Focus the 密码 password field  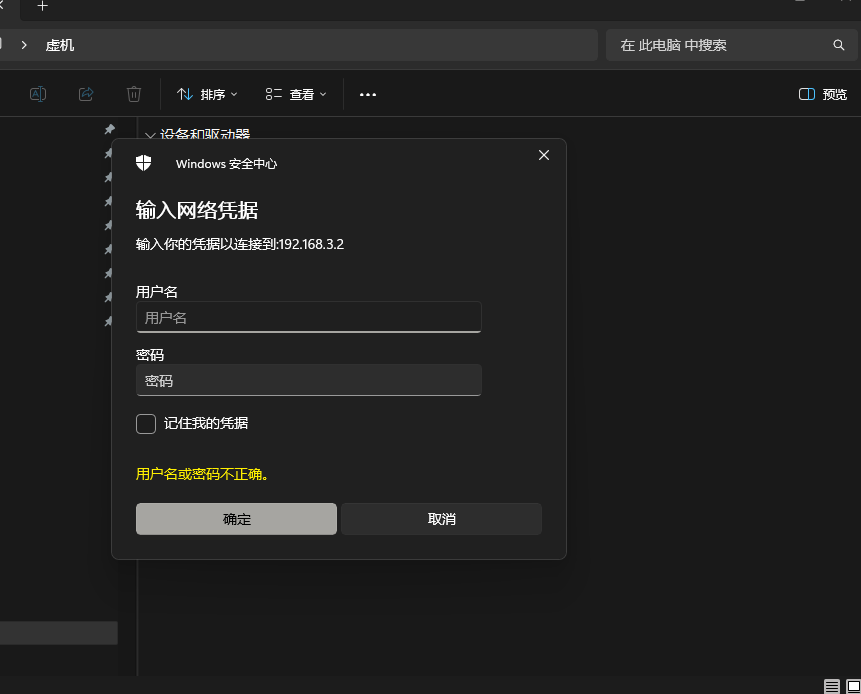308,380
